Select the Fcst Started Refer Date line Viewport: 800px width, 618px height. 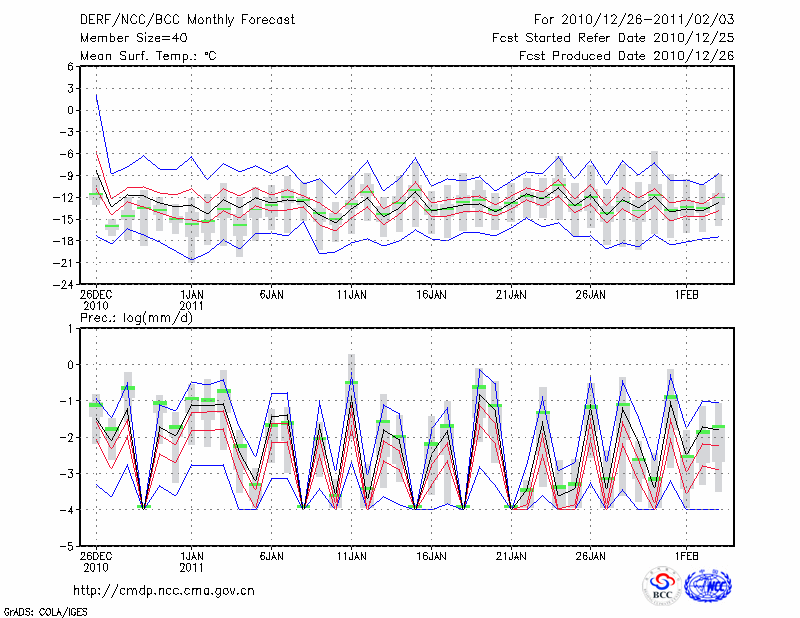click(x=613, y=37)
